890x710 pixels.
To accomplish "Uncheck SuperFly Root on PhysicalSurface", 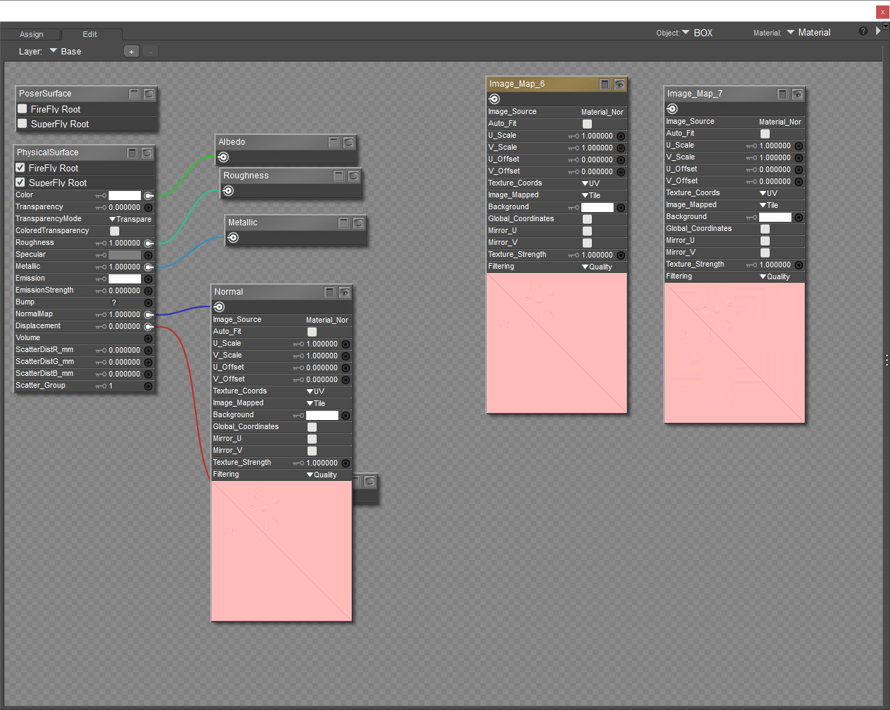I will pos(21,183).
